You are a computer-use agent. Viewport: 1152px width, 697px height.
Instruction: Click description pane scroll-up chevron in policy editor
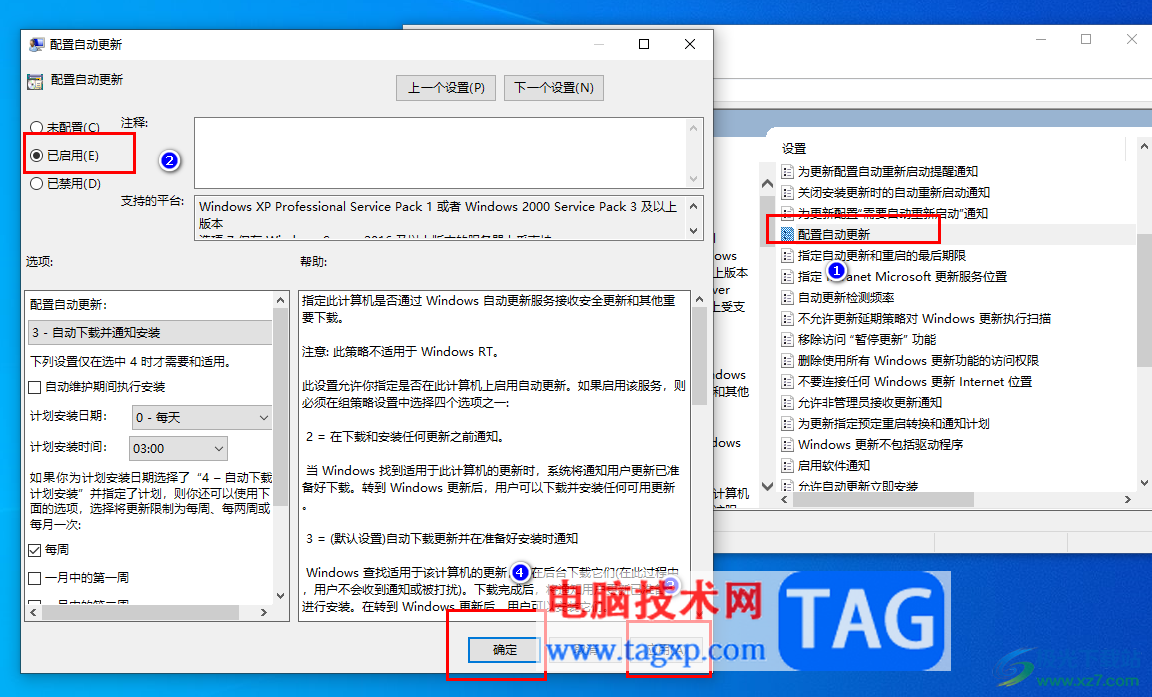tap(767, 184)
